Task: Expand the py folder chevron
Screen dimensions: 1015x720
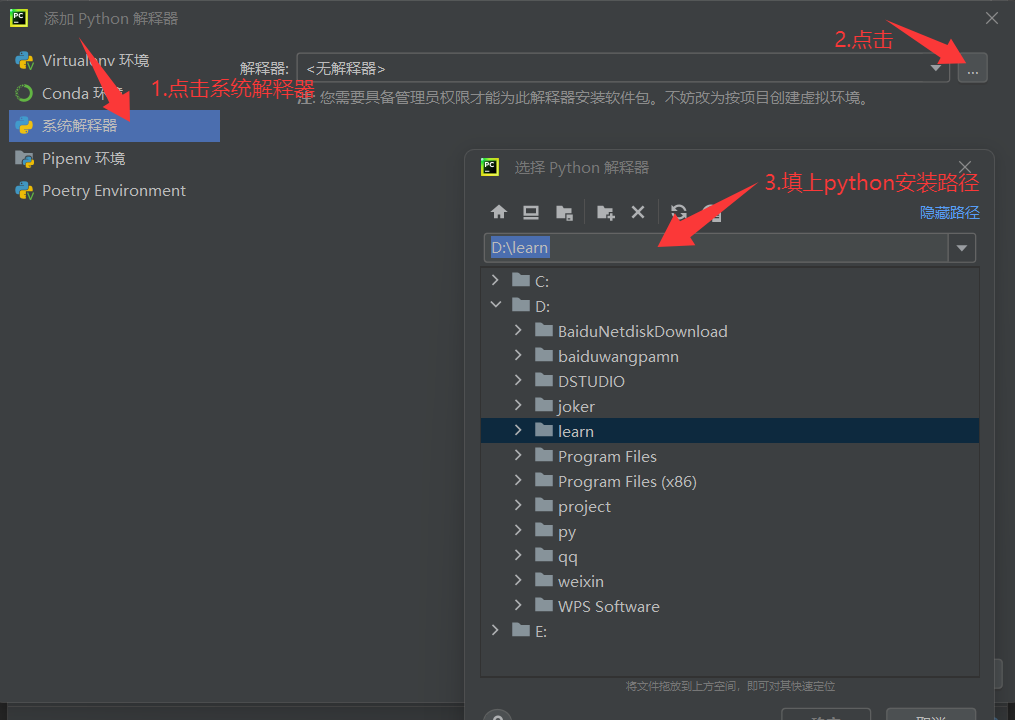Action: click(518, 530)
